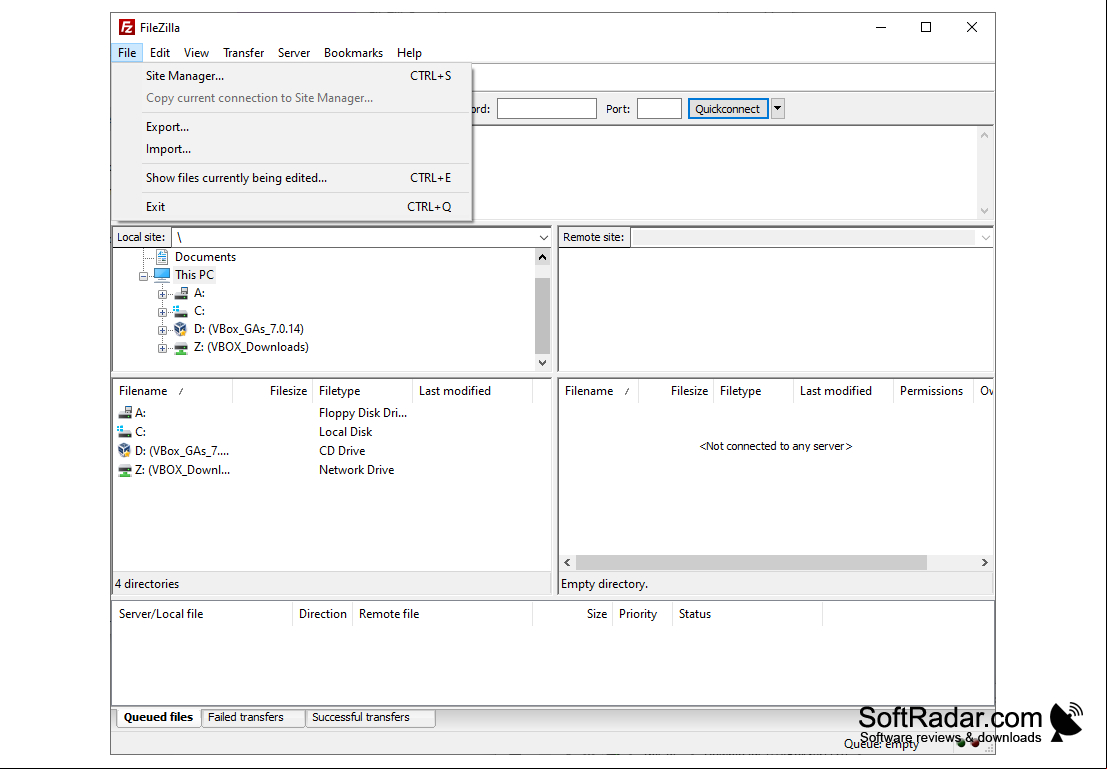
Task: Sort local files by Filename column
Action: point(172,391)
